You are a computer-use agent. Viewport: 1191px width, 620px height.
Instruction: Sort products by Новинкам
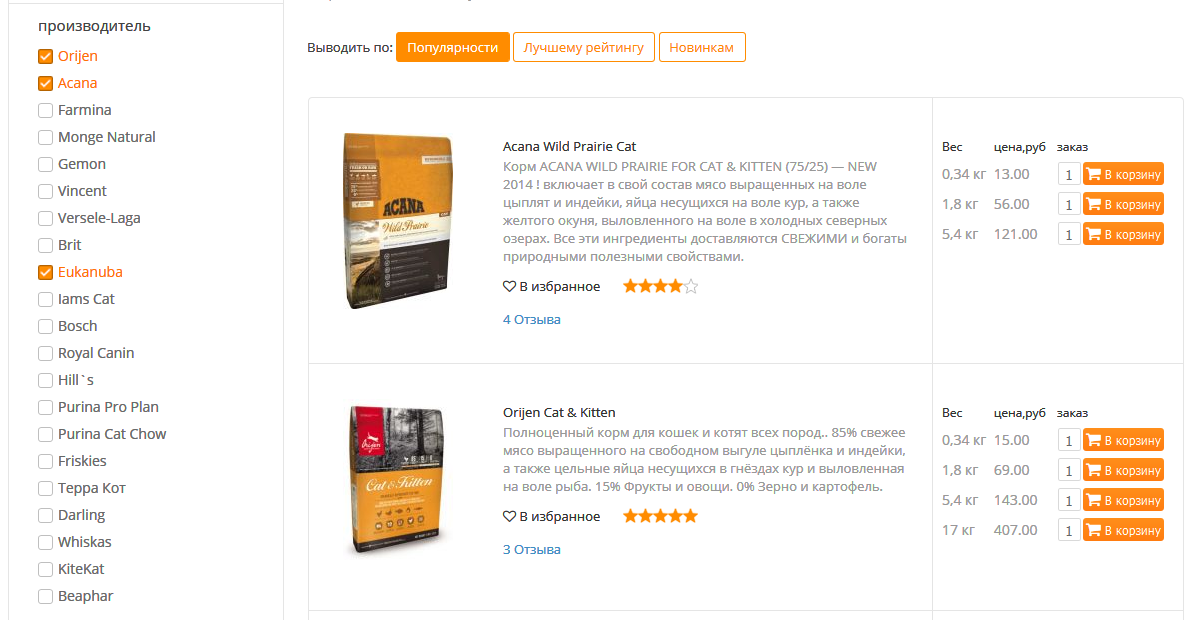(702, 47)
